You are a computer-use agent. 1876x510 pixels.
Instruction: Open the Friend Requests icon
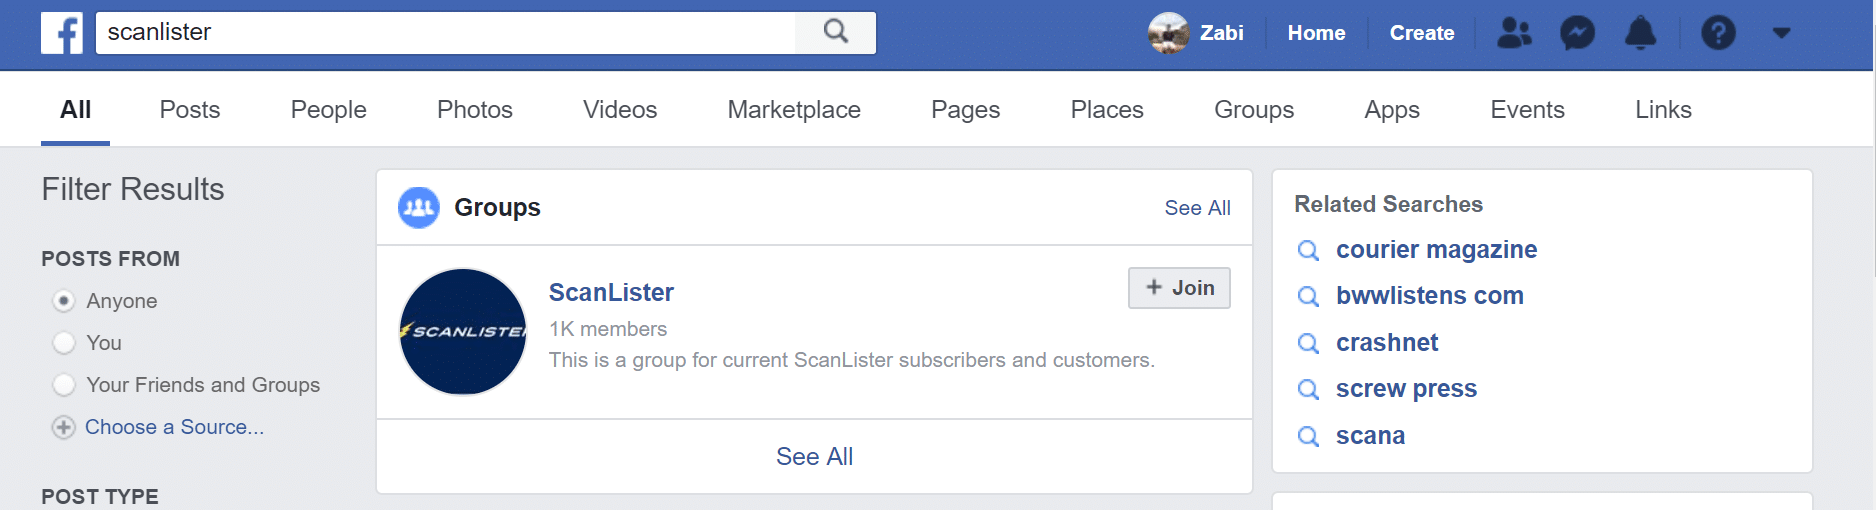1514,33
